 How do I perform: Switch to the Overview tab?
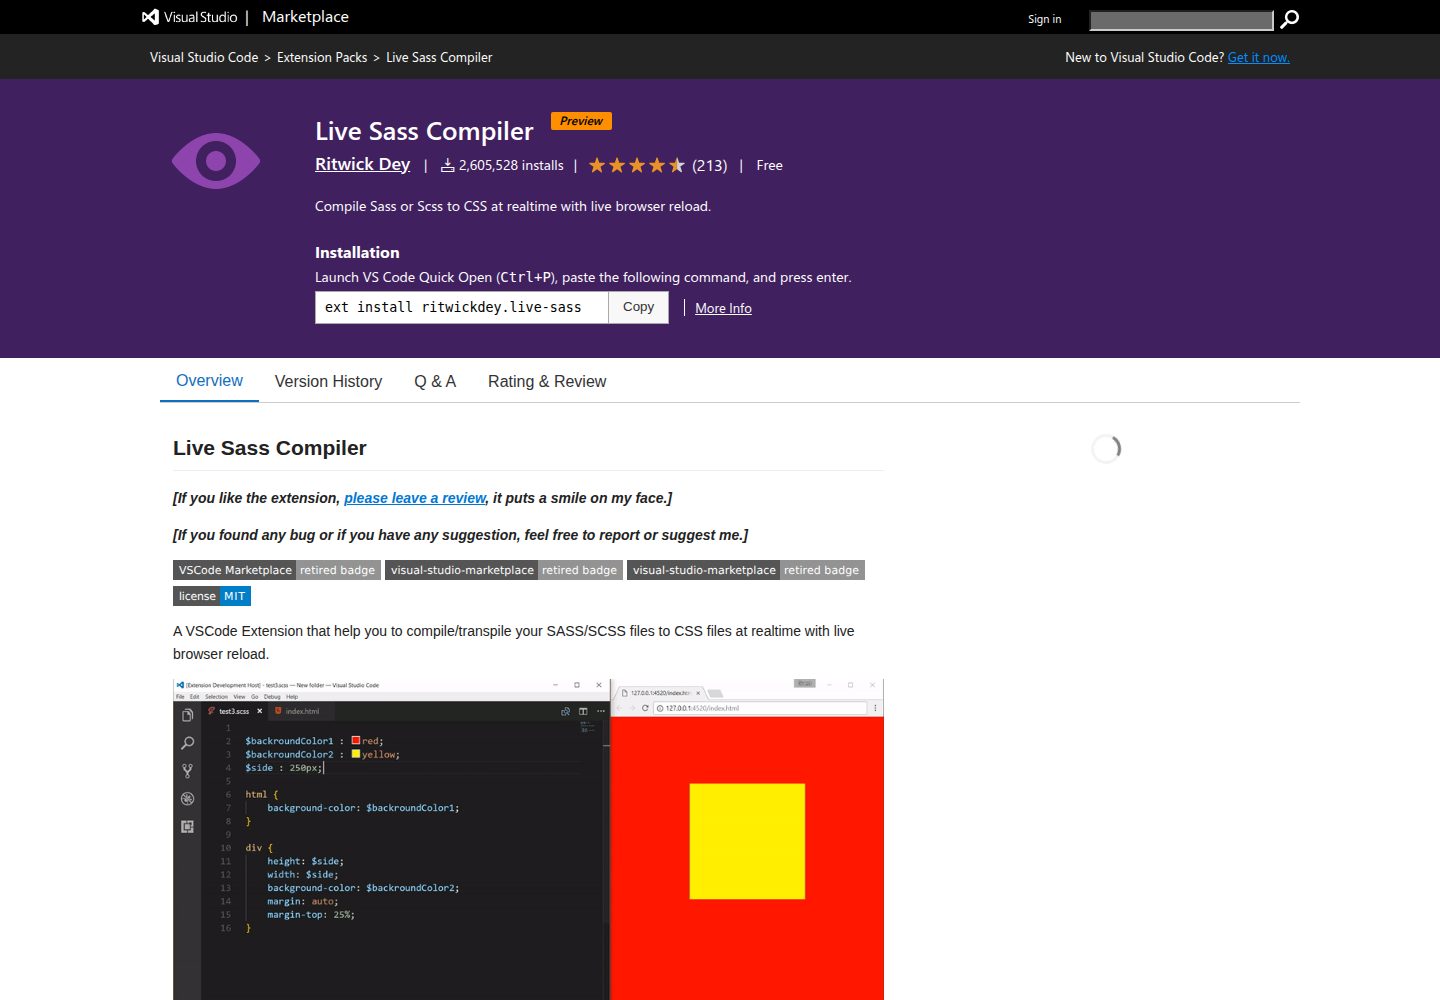(209, 381)
